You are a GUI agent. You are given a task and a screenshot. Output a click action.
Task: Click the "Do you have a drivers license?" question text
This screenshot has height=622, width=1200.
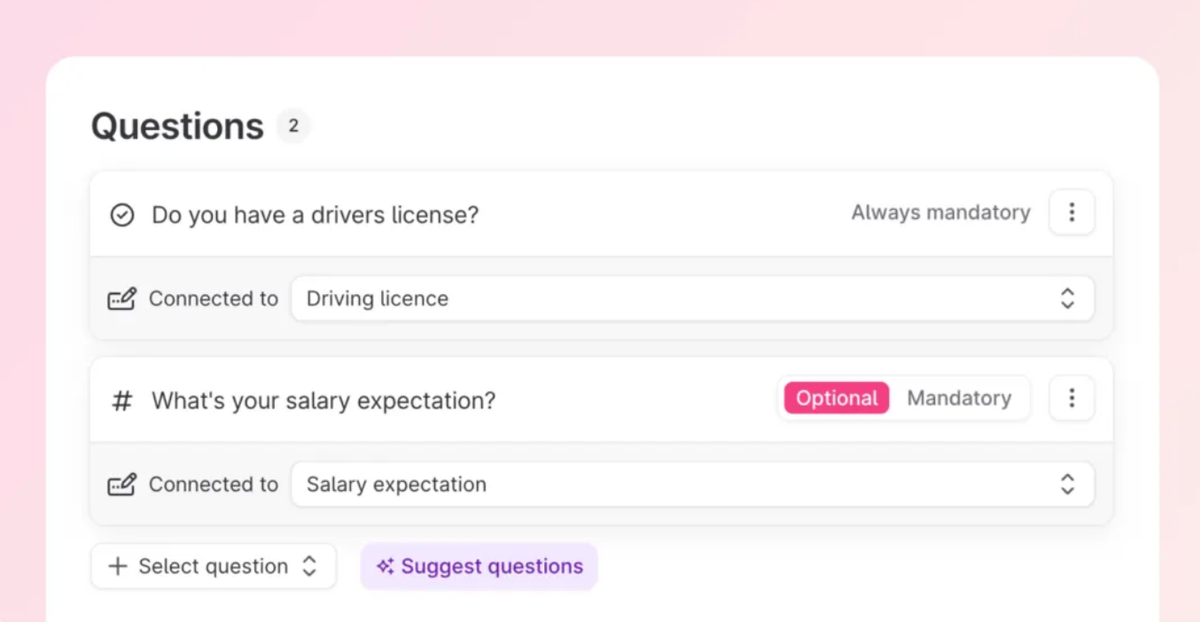coord(315,215)
